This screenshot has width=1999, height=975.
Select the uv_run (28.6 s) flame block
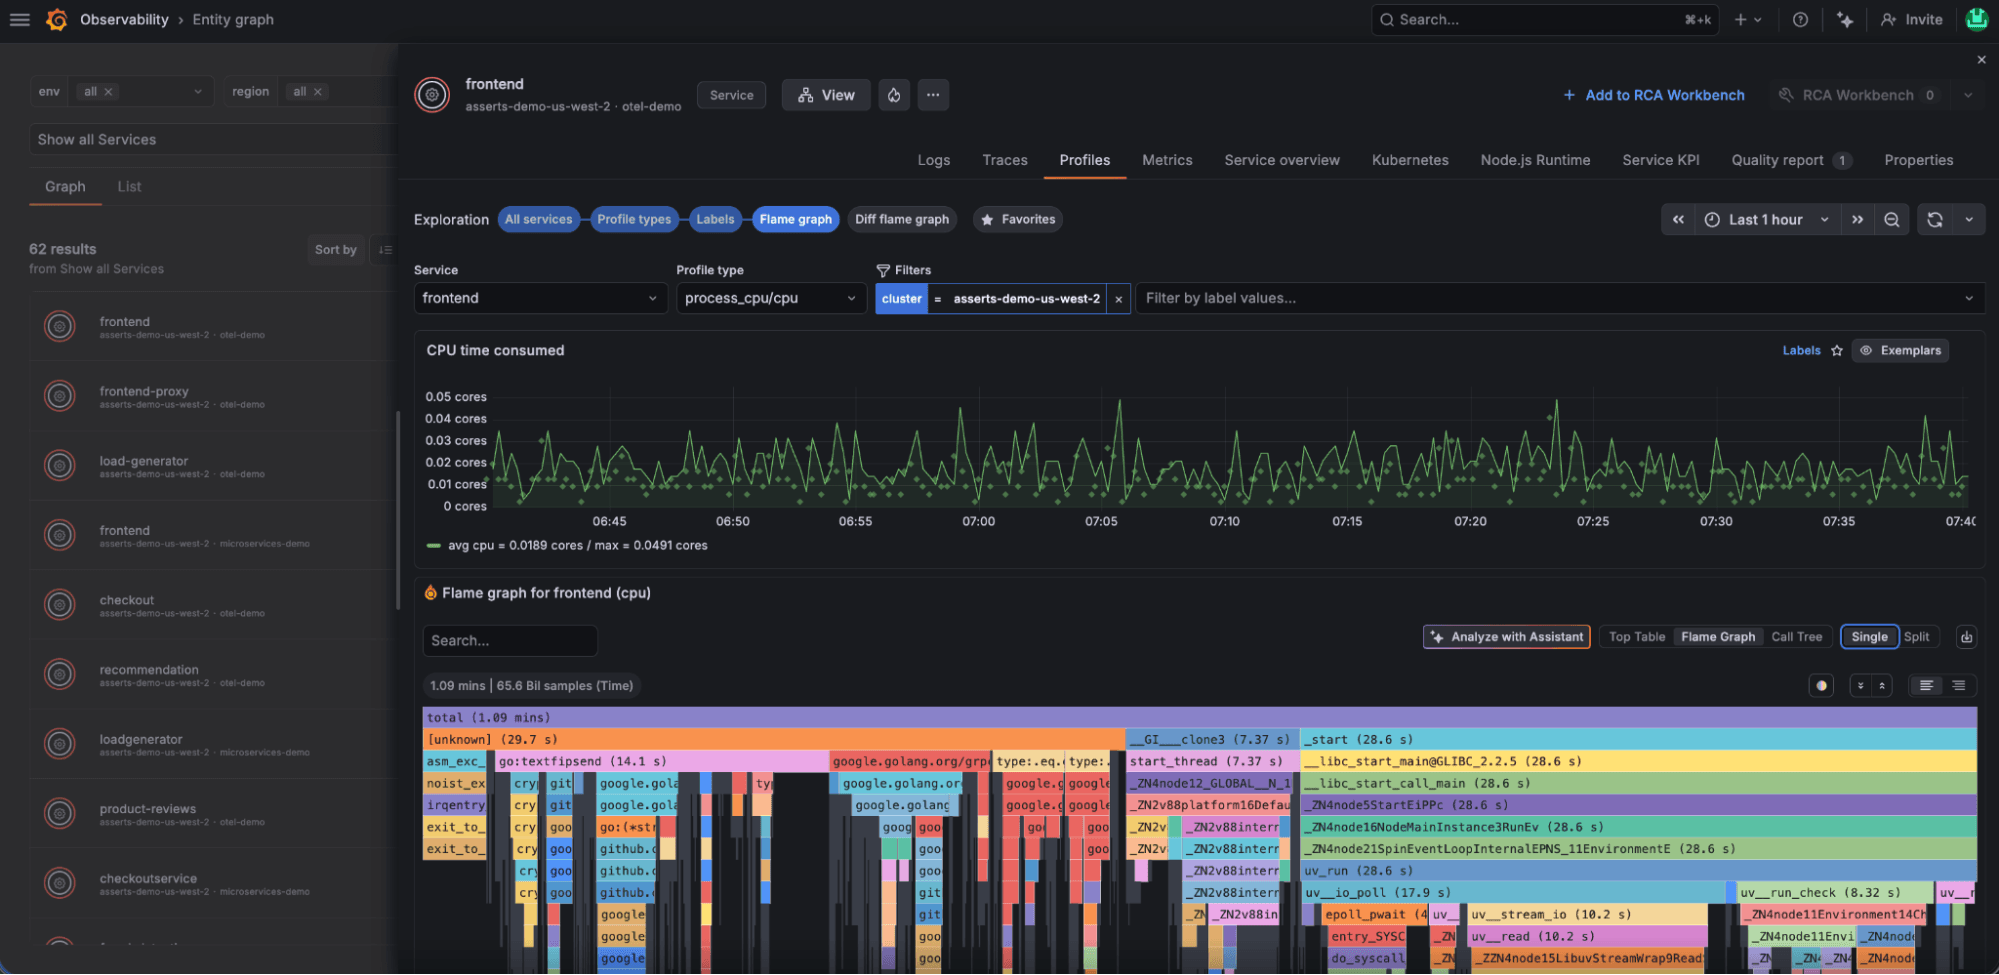click(1639, 871)
